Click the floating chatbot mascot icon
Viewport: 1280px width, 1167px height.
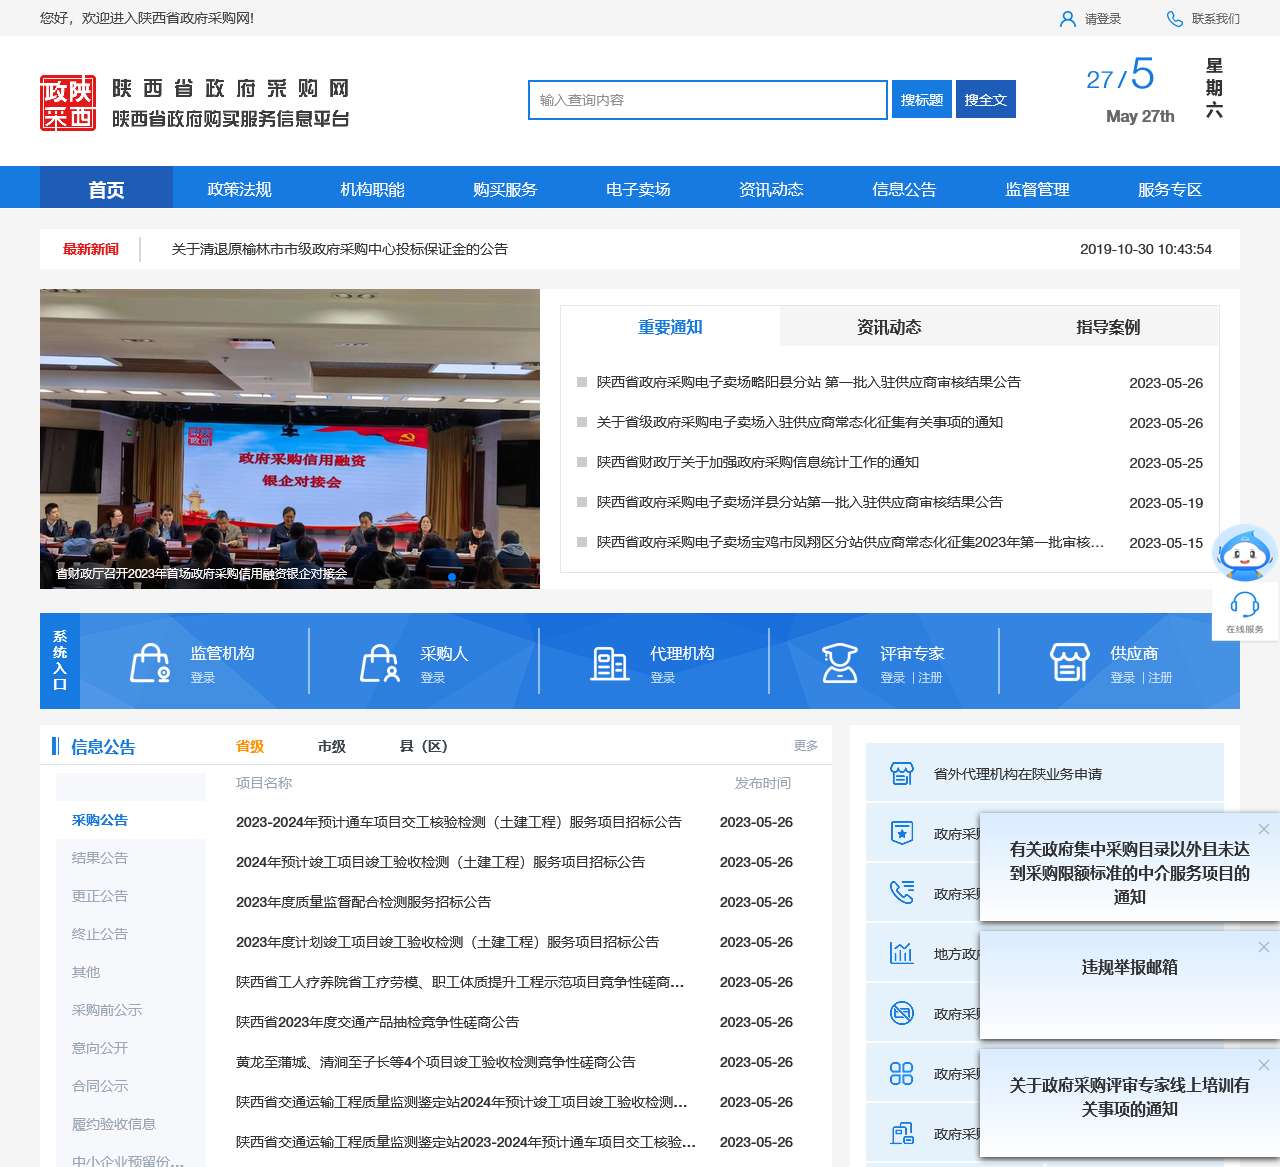coord(1243,551)
